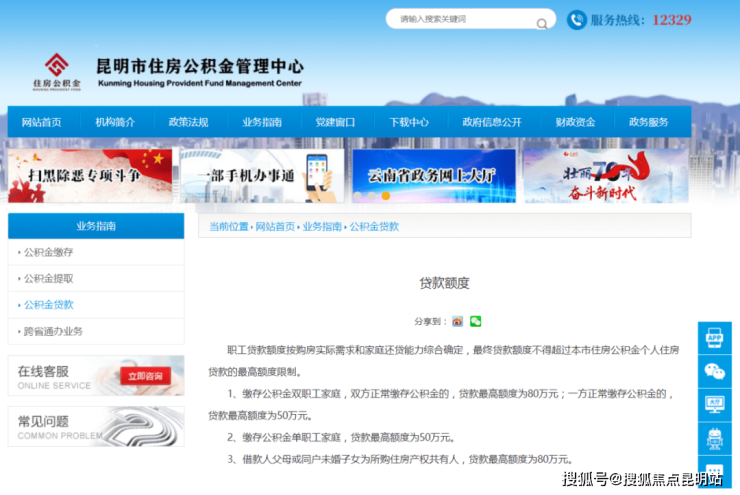
Task: Open the robot assistant icon
Action: (714, 437)
